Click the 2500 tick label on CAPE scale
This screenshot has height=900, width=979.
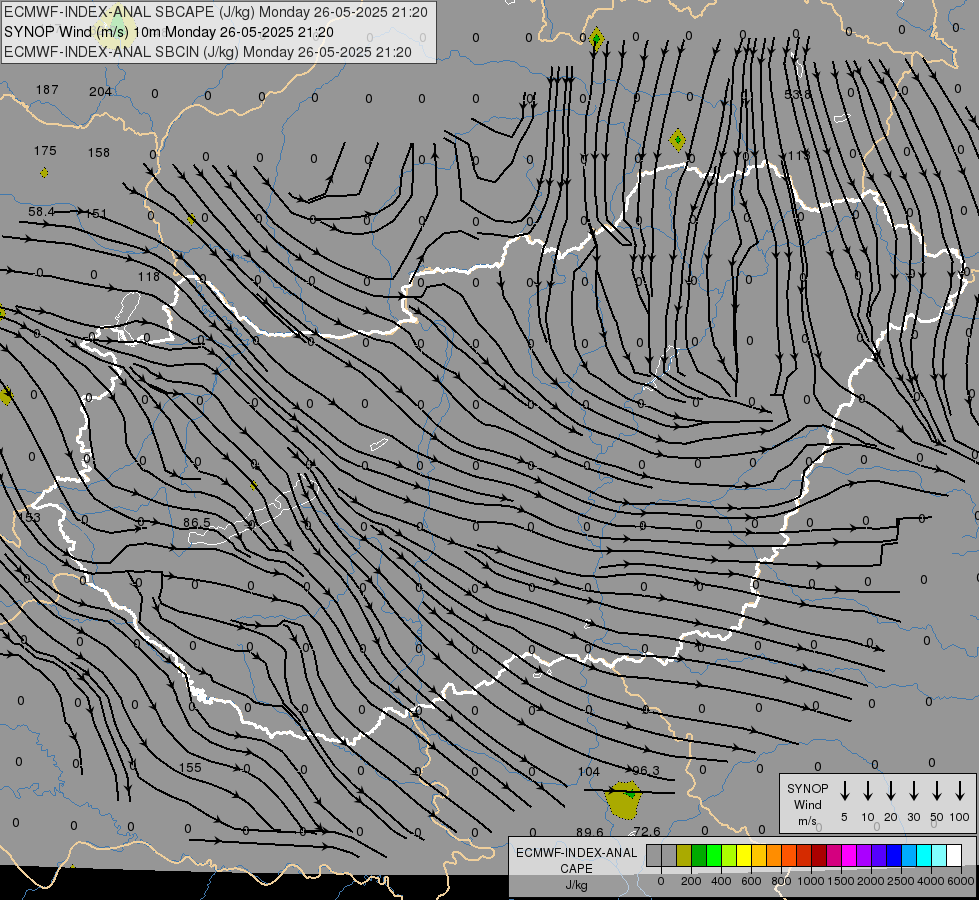click(900, 881)
